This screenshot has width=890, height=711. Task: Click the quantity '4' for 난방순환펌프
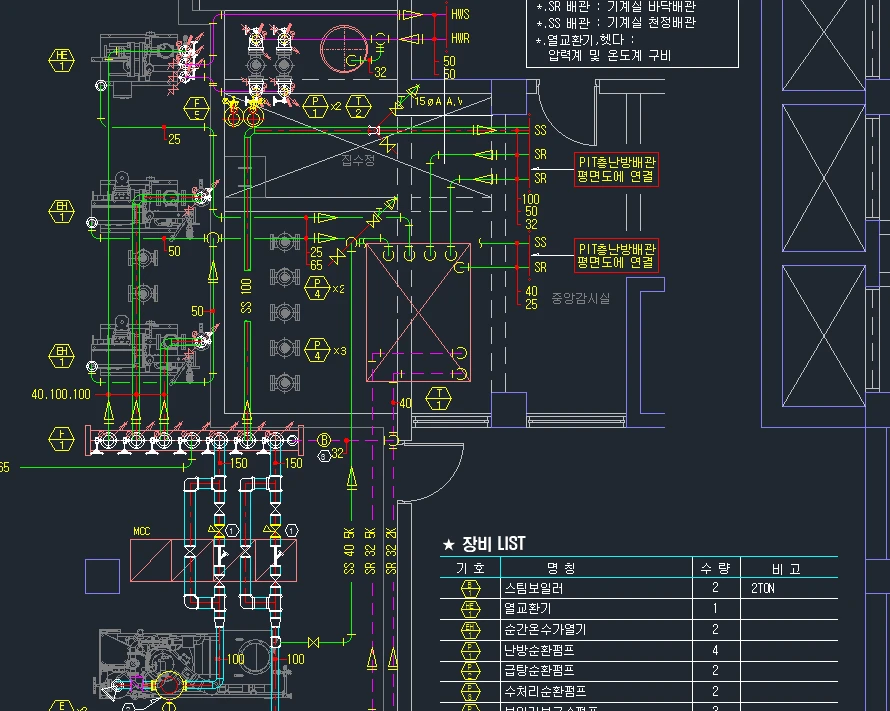[715, 650]
